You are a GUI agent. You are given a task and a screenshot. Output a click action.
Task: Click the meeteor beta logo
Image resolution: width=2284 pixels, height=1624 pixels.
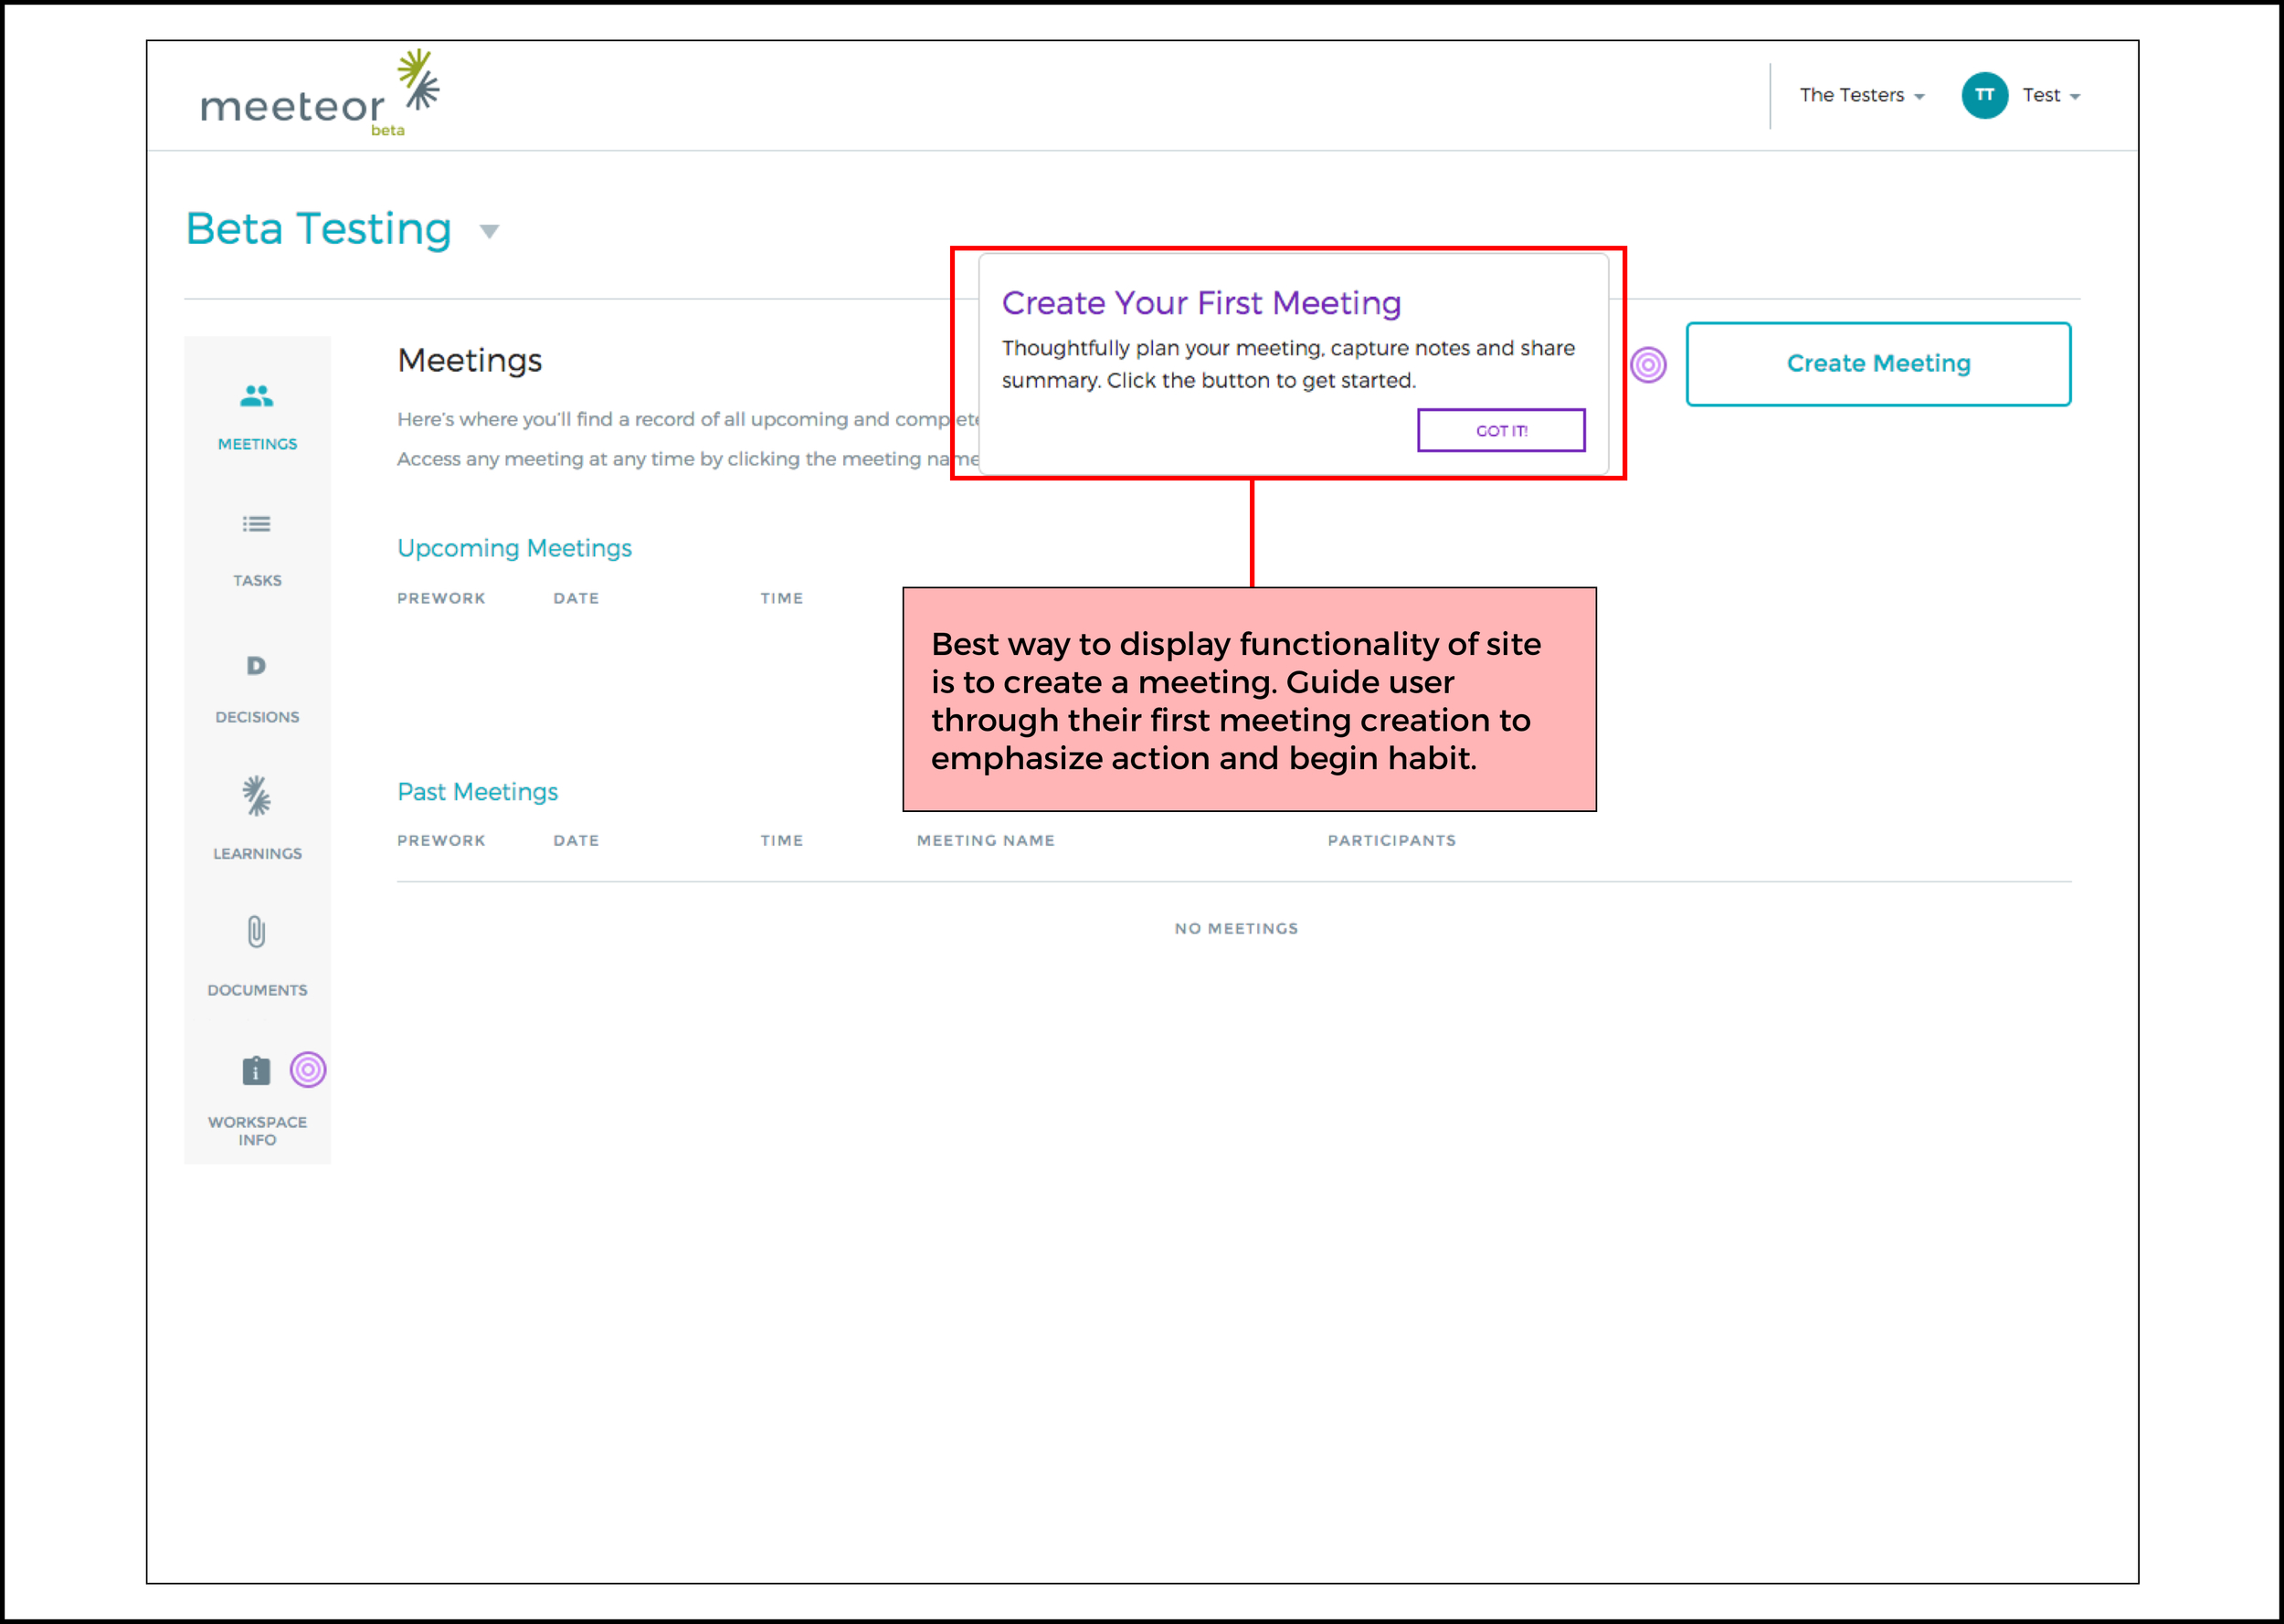pyautogui.click(x=319, y=94)
